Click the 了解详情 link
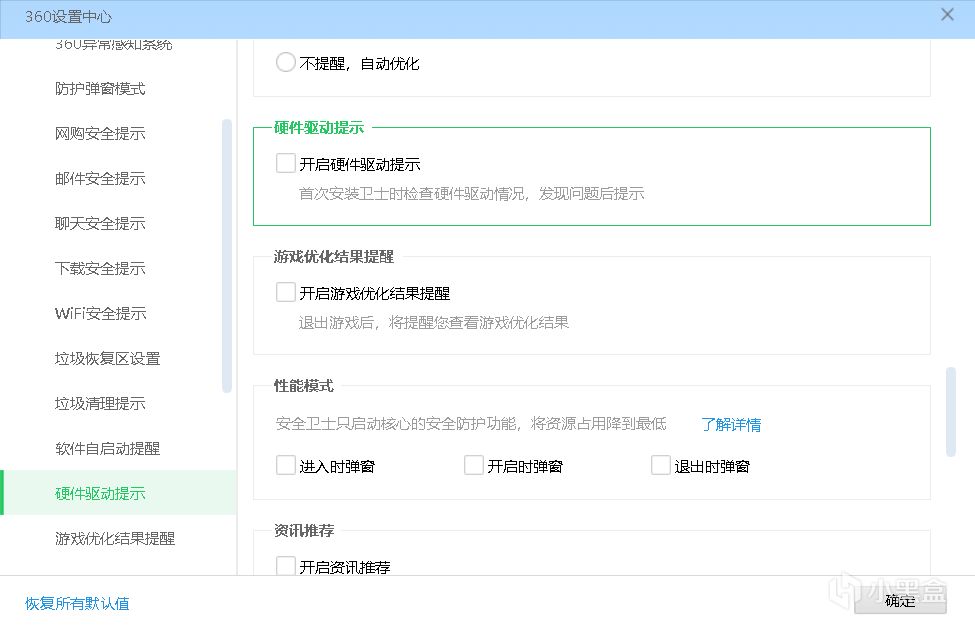Image resolution: width=975 pixels, height=625 pixels. [731, 425]
